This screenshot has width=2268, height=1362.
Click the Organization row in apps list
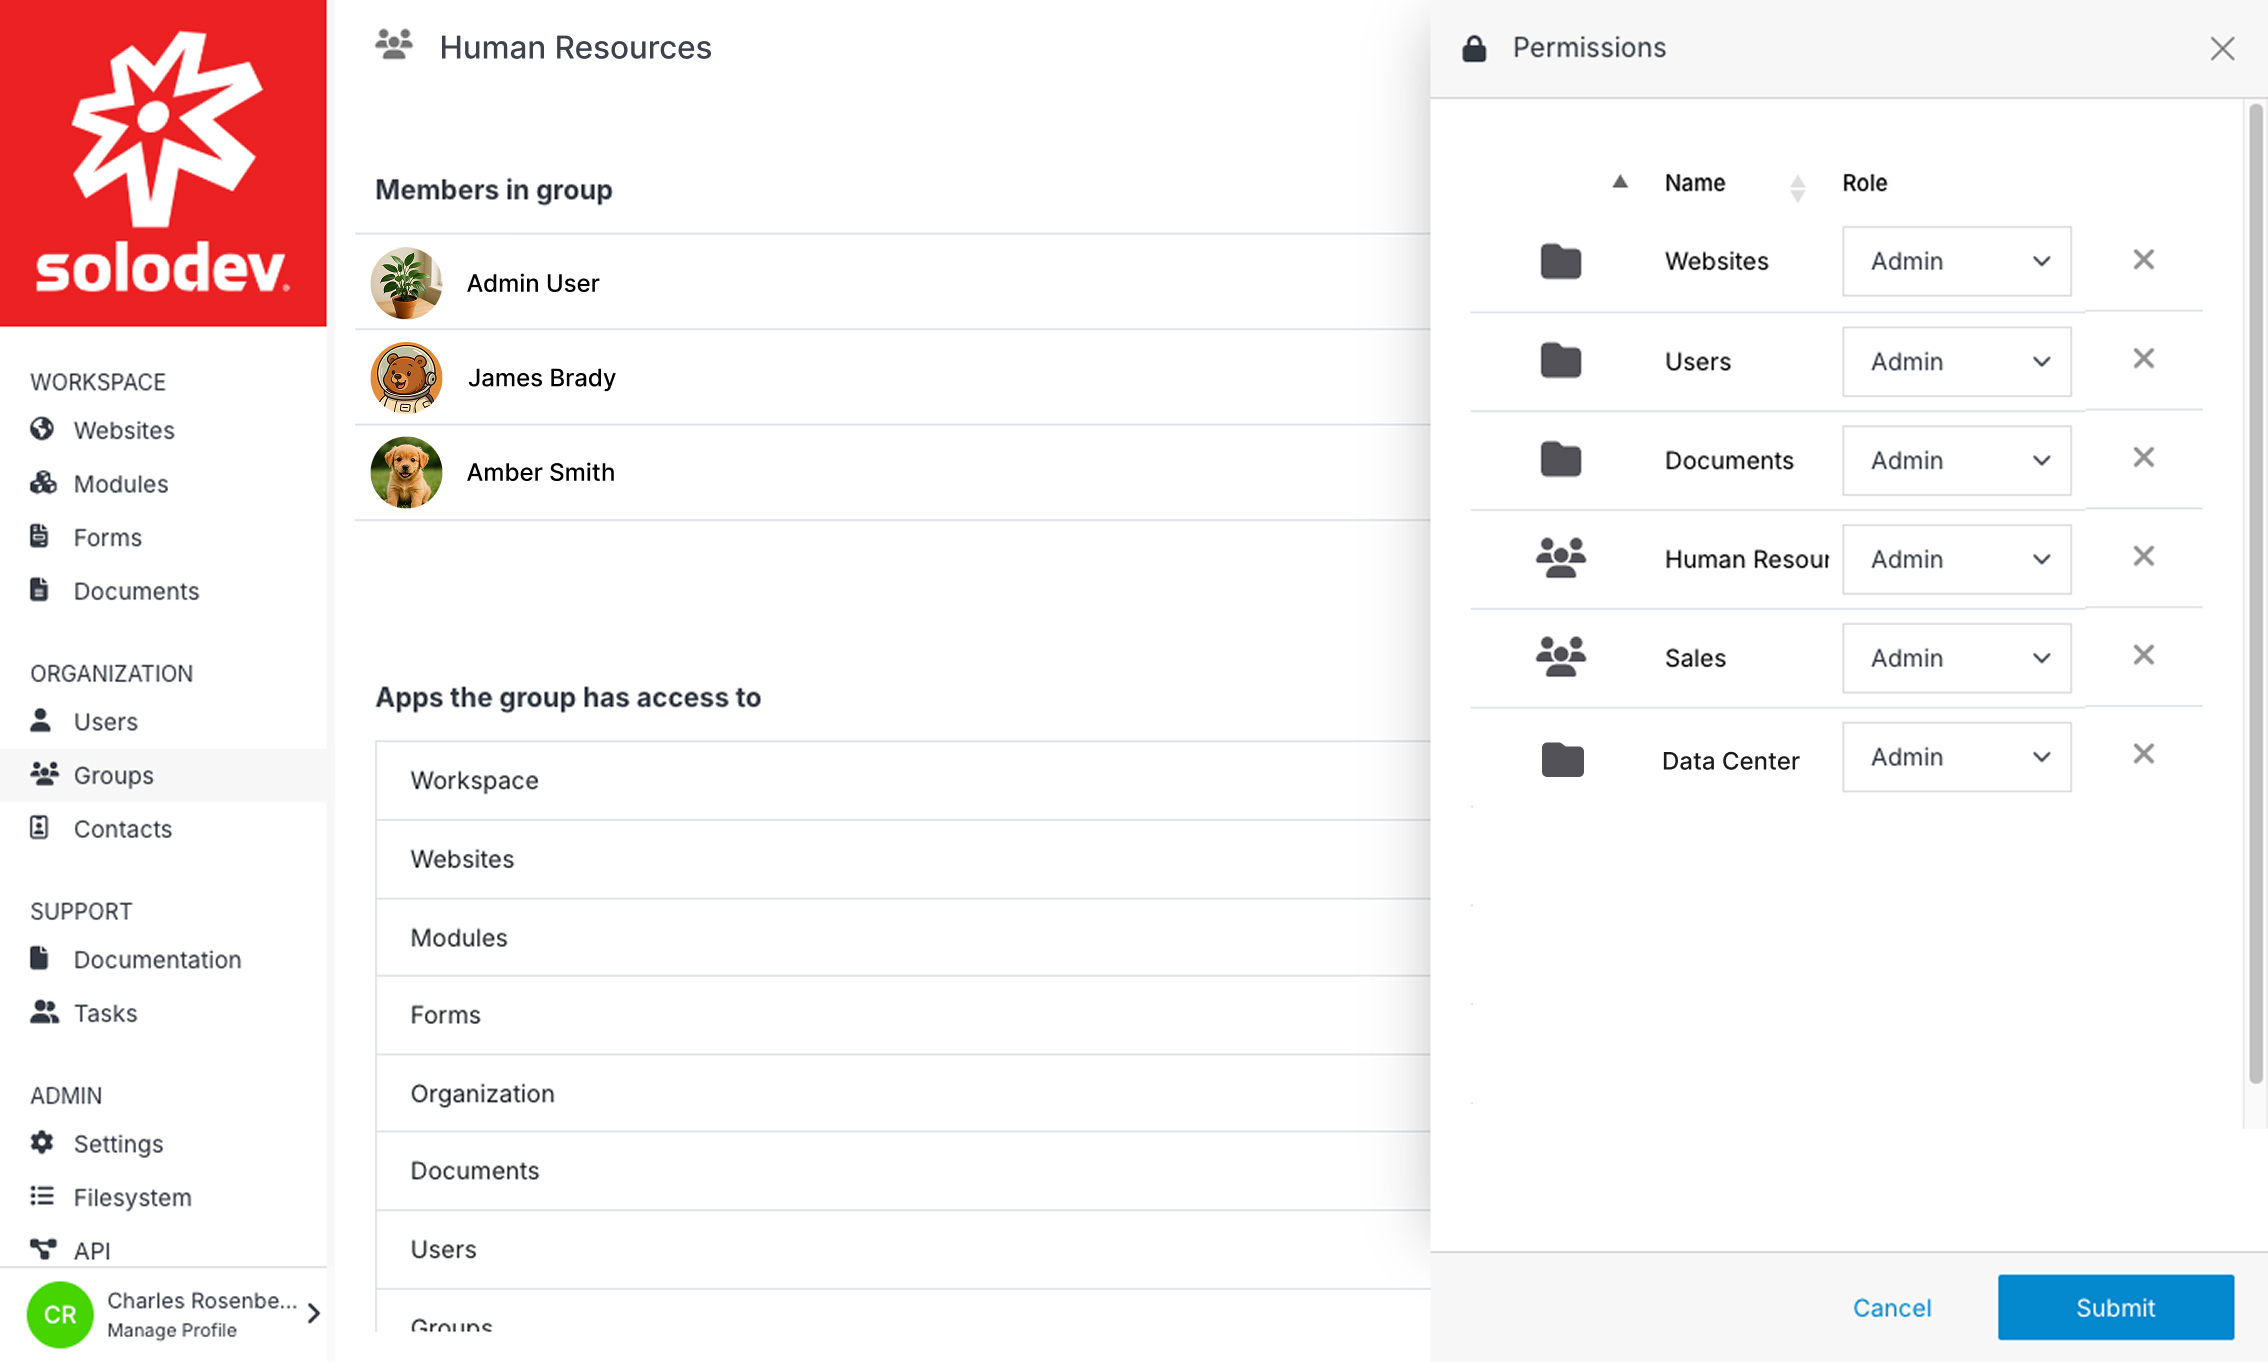pyautogui.click(x=903, y=1093)
